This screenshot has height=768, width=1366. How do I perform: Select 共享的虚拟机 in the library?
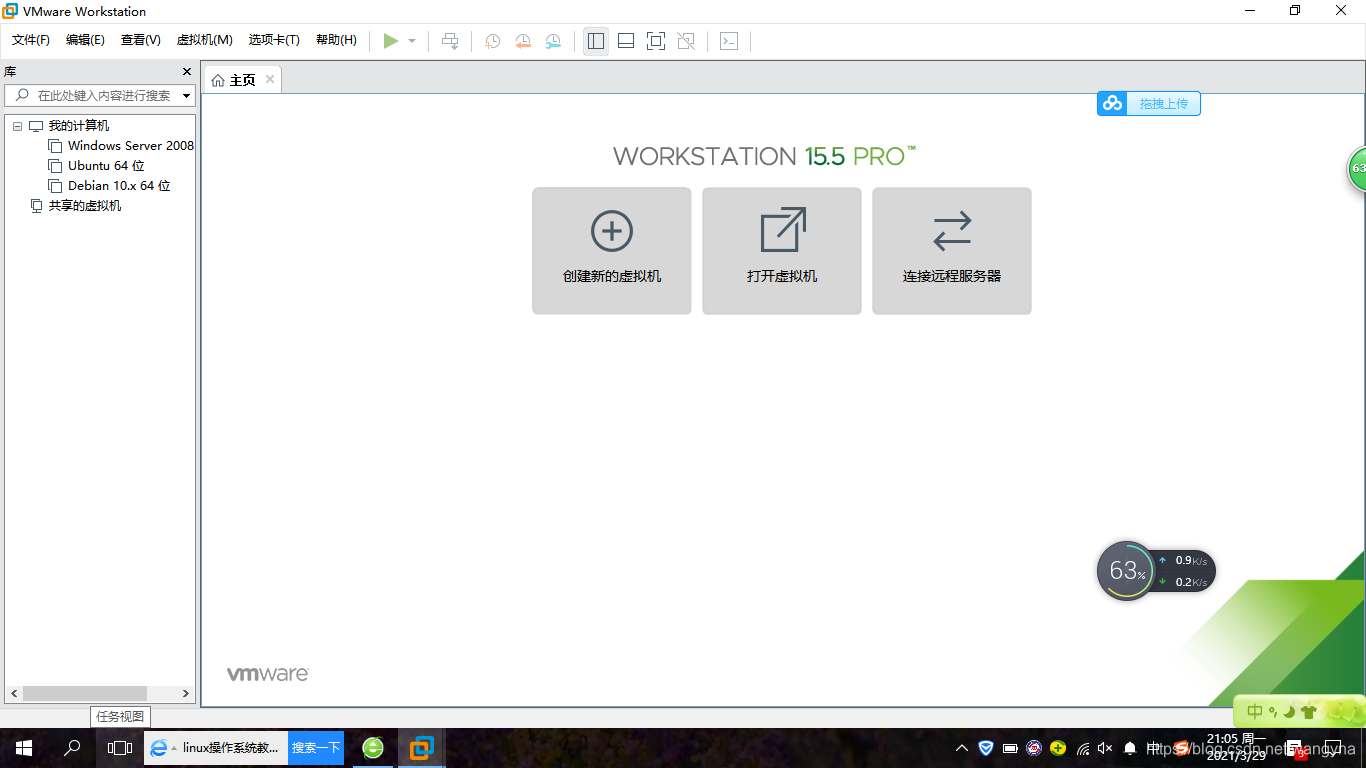(x=85, y=206)
